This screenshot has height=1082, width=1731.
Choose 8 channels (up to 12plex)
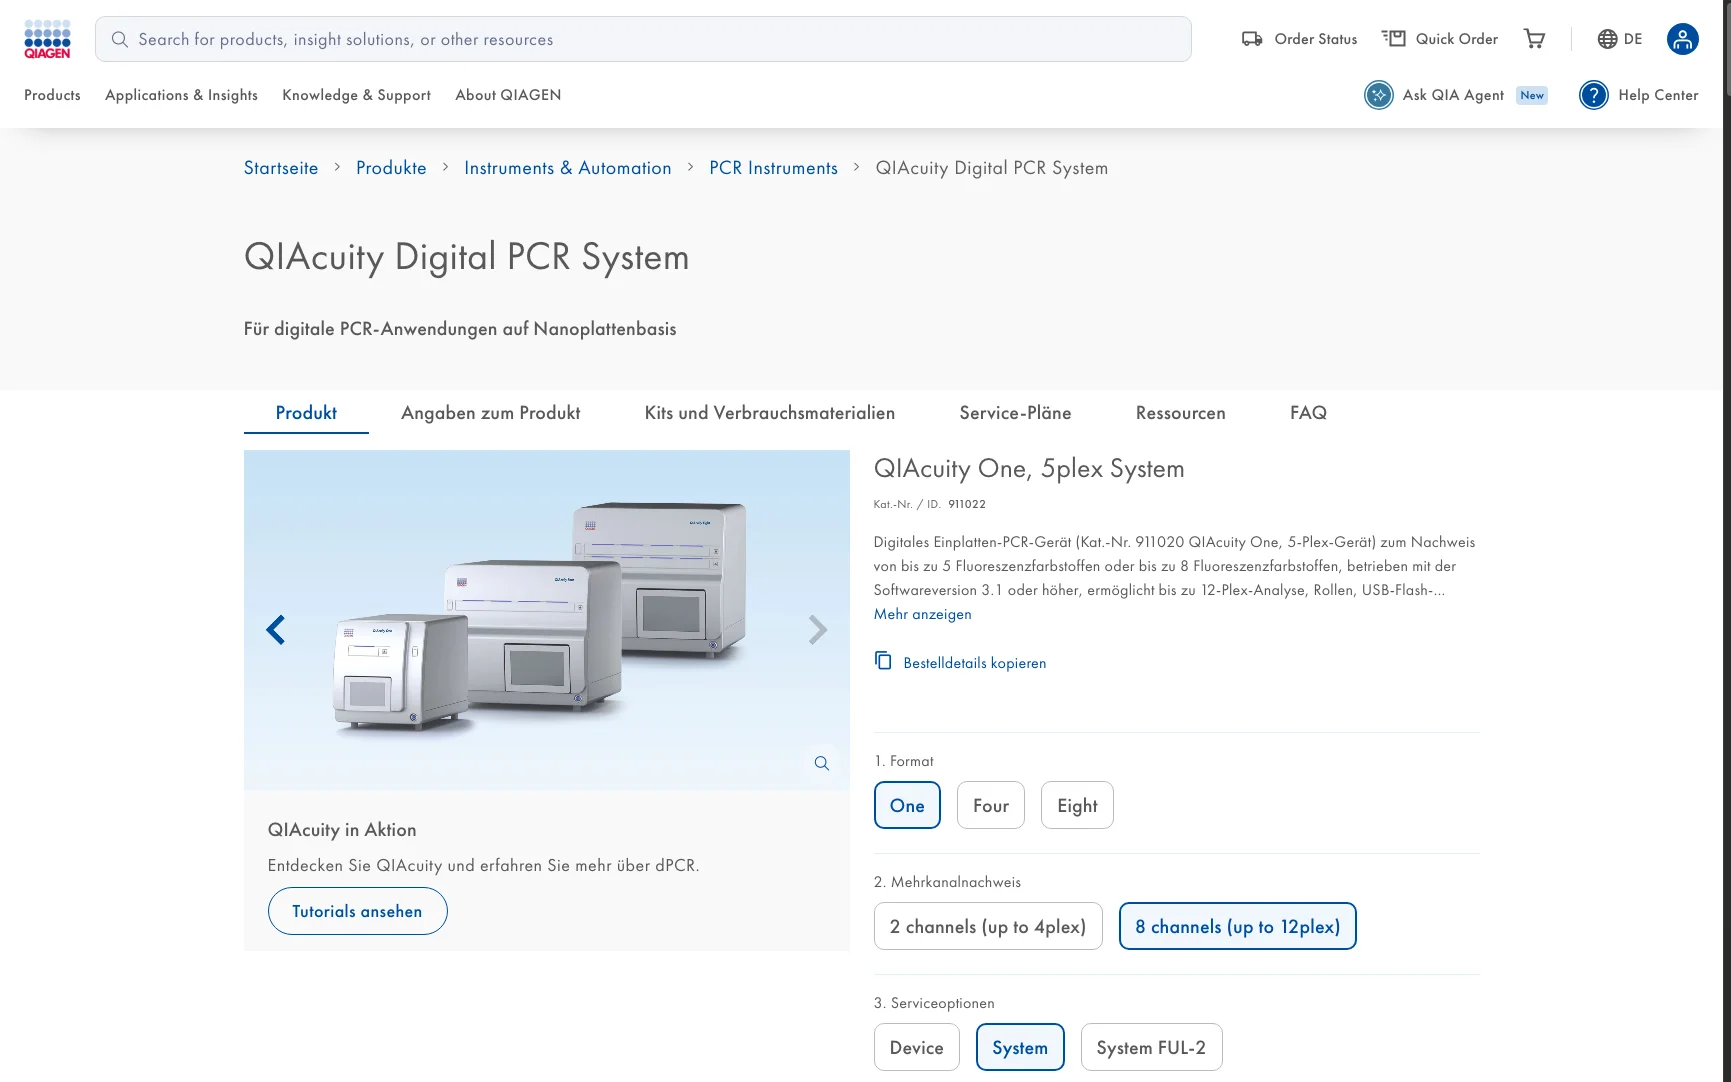(1237, 926)
